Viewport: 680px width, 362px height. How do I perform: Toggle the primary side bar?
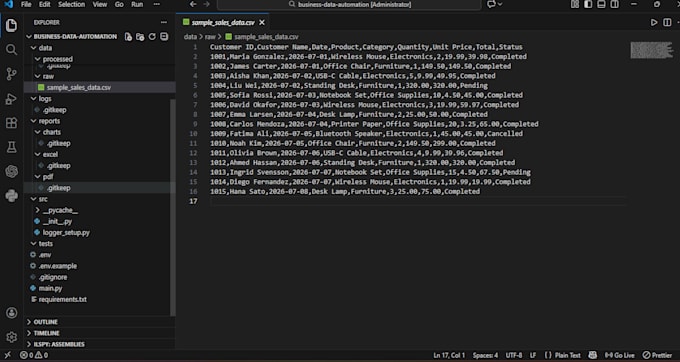pyautogui.click(x=588, y=4)
